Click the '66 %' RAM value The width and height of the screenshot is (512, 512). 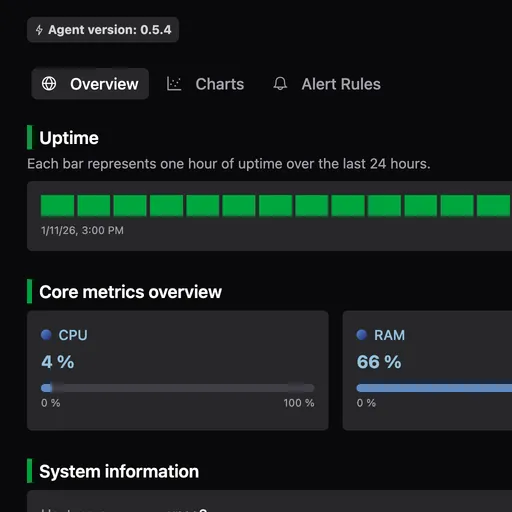(379, 362)
